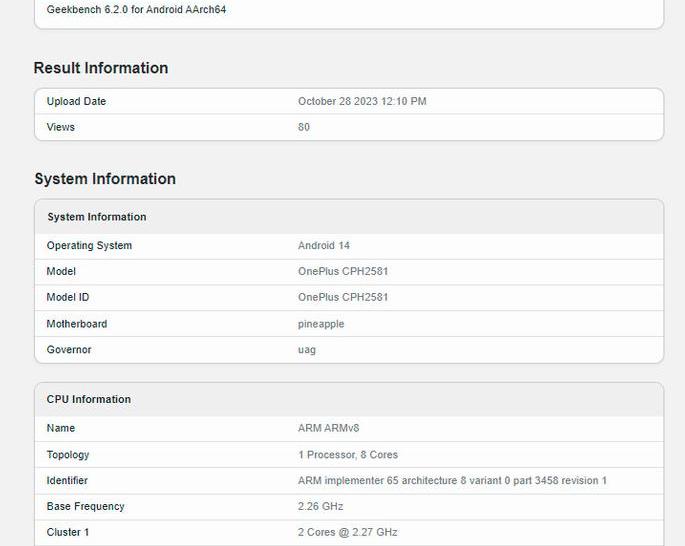This screenshot has height=546, width=685.
Task: Select the 'October 28 2023 12:10 PM' value
Action: click(362, 101)
